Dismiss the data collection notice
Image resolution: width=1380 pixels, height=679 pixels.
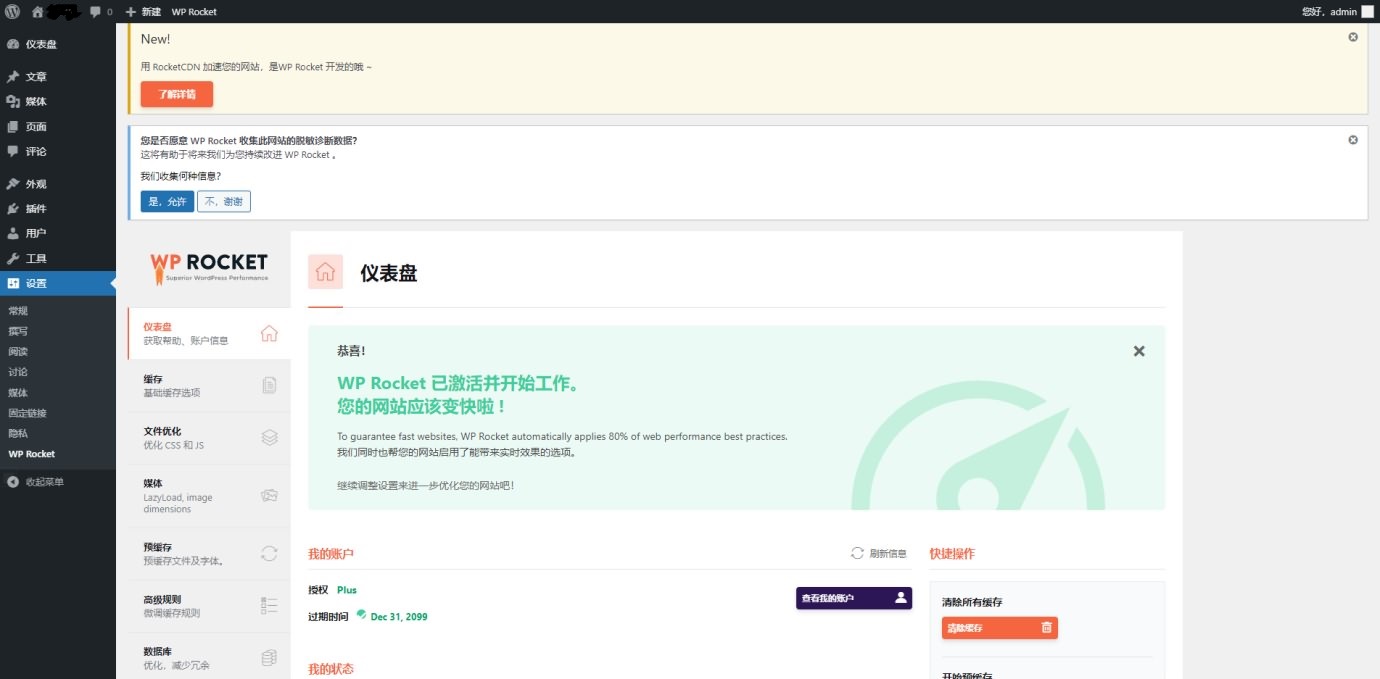1353,140
